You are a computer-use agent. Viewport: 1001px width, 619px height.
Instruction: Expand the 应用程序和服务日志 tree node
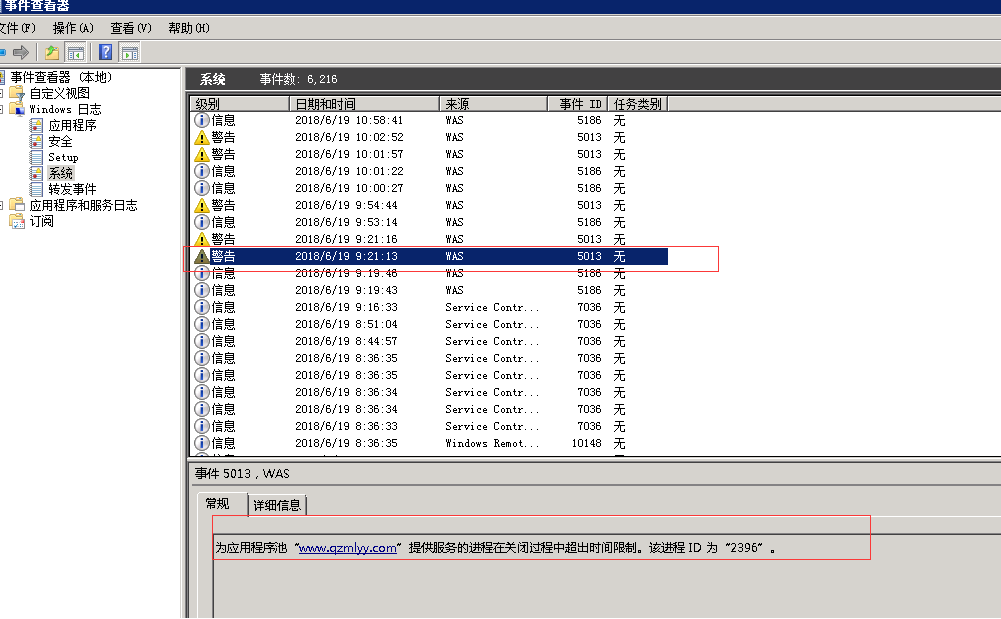(x=3, y=205)
